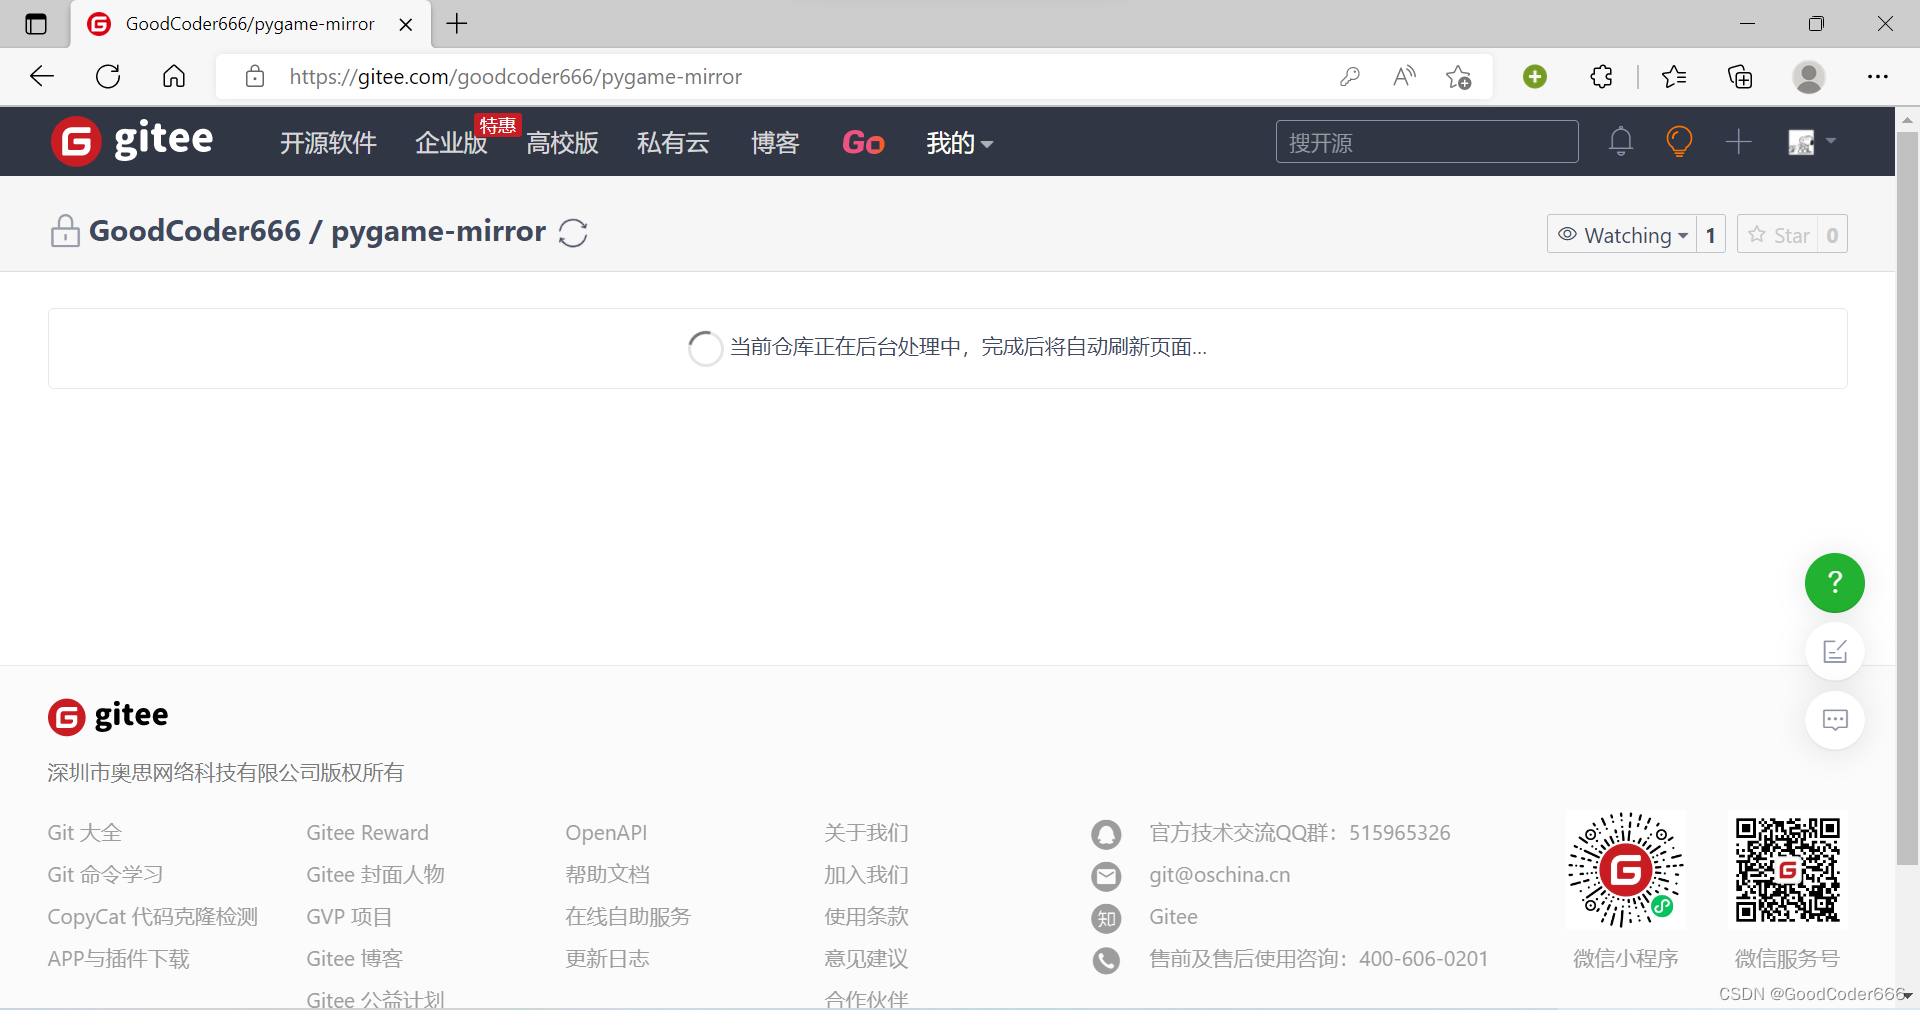Click the footer Gitee logo
Viewport: 1920px width, 1010px height.
(108, 716)
